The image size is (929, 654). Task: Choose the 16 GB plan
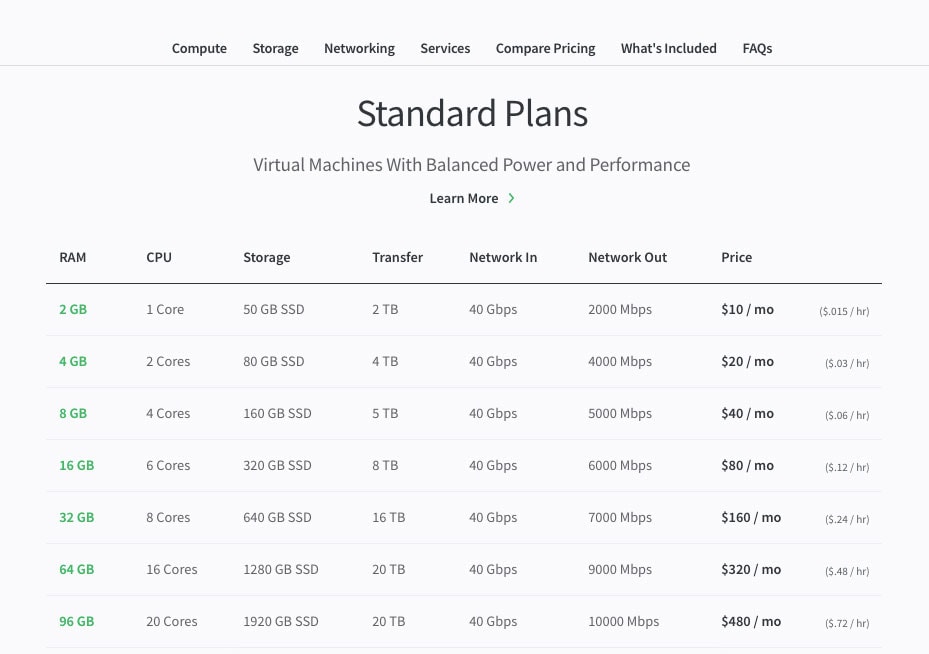pos(76,466)
